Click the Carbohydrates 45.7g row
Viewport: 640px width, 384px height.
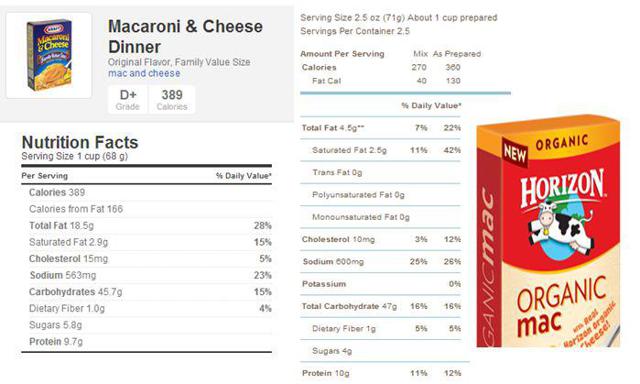pyautogui.click(x=147, y=292)
